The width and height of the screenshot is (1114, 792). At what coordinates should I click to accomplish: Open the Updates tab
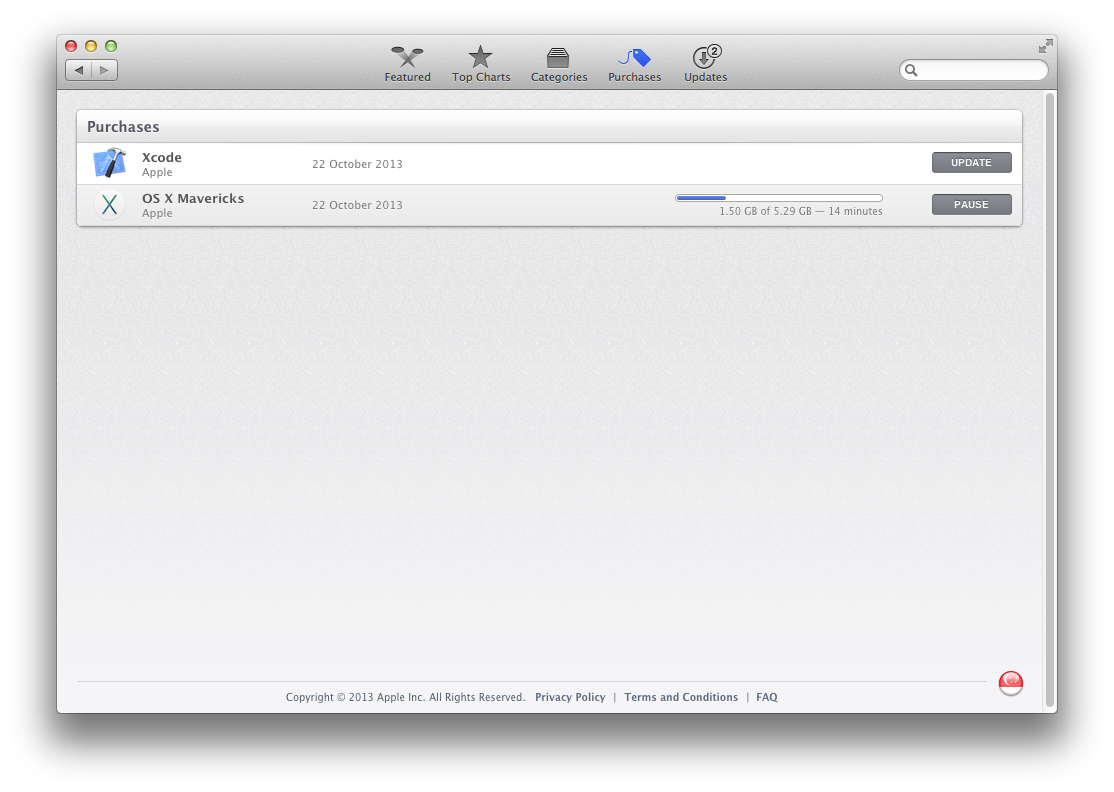coord(705,64)
